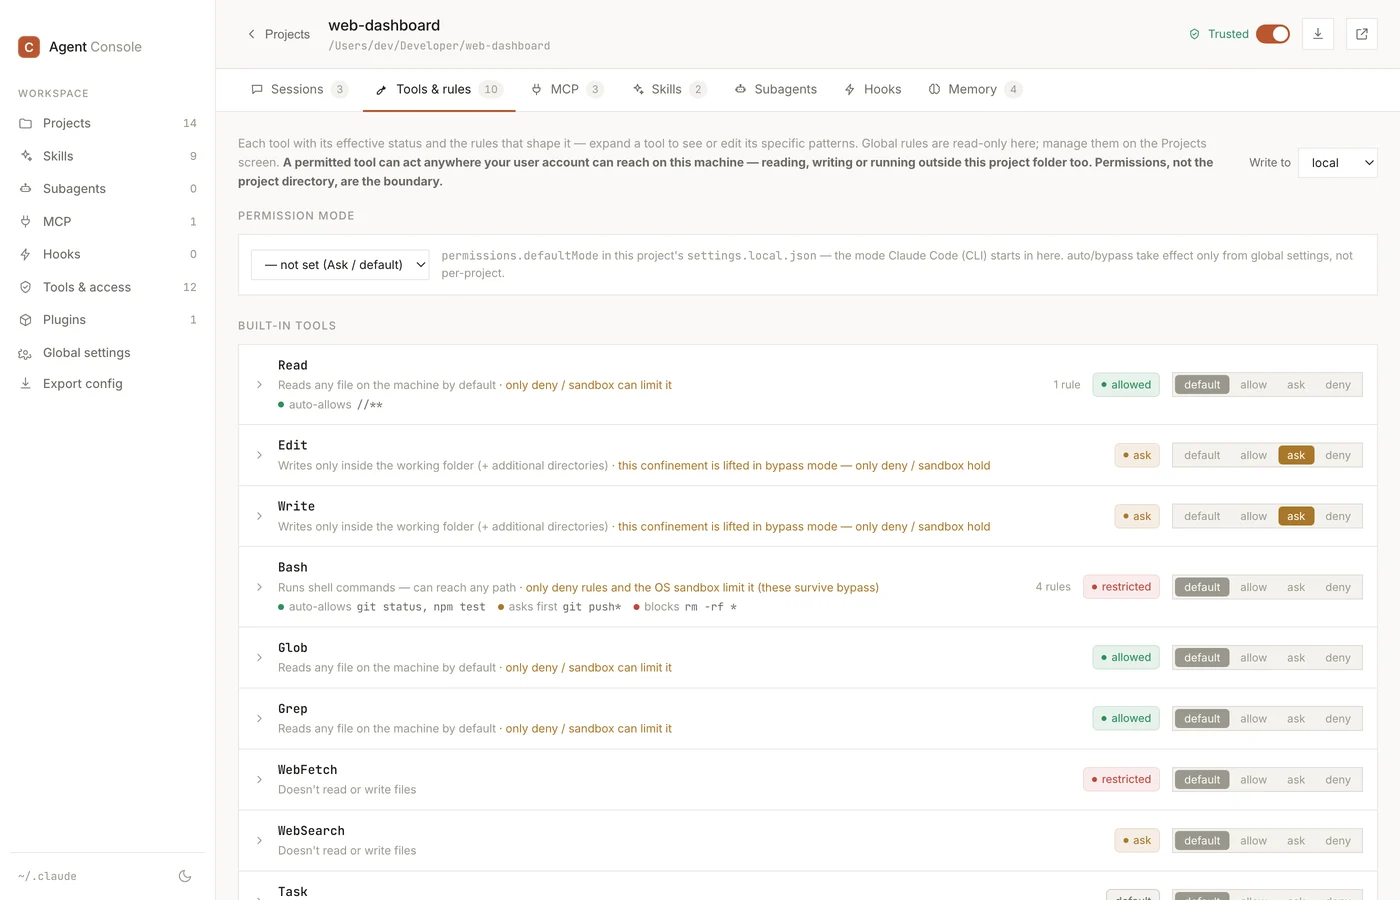Click the WebSearch 'ask' status badge
1400x900 pixels.
(x=1137, y=841)
